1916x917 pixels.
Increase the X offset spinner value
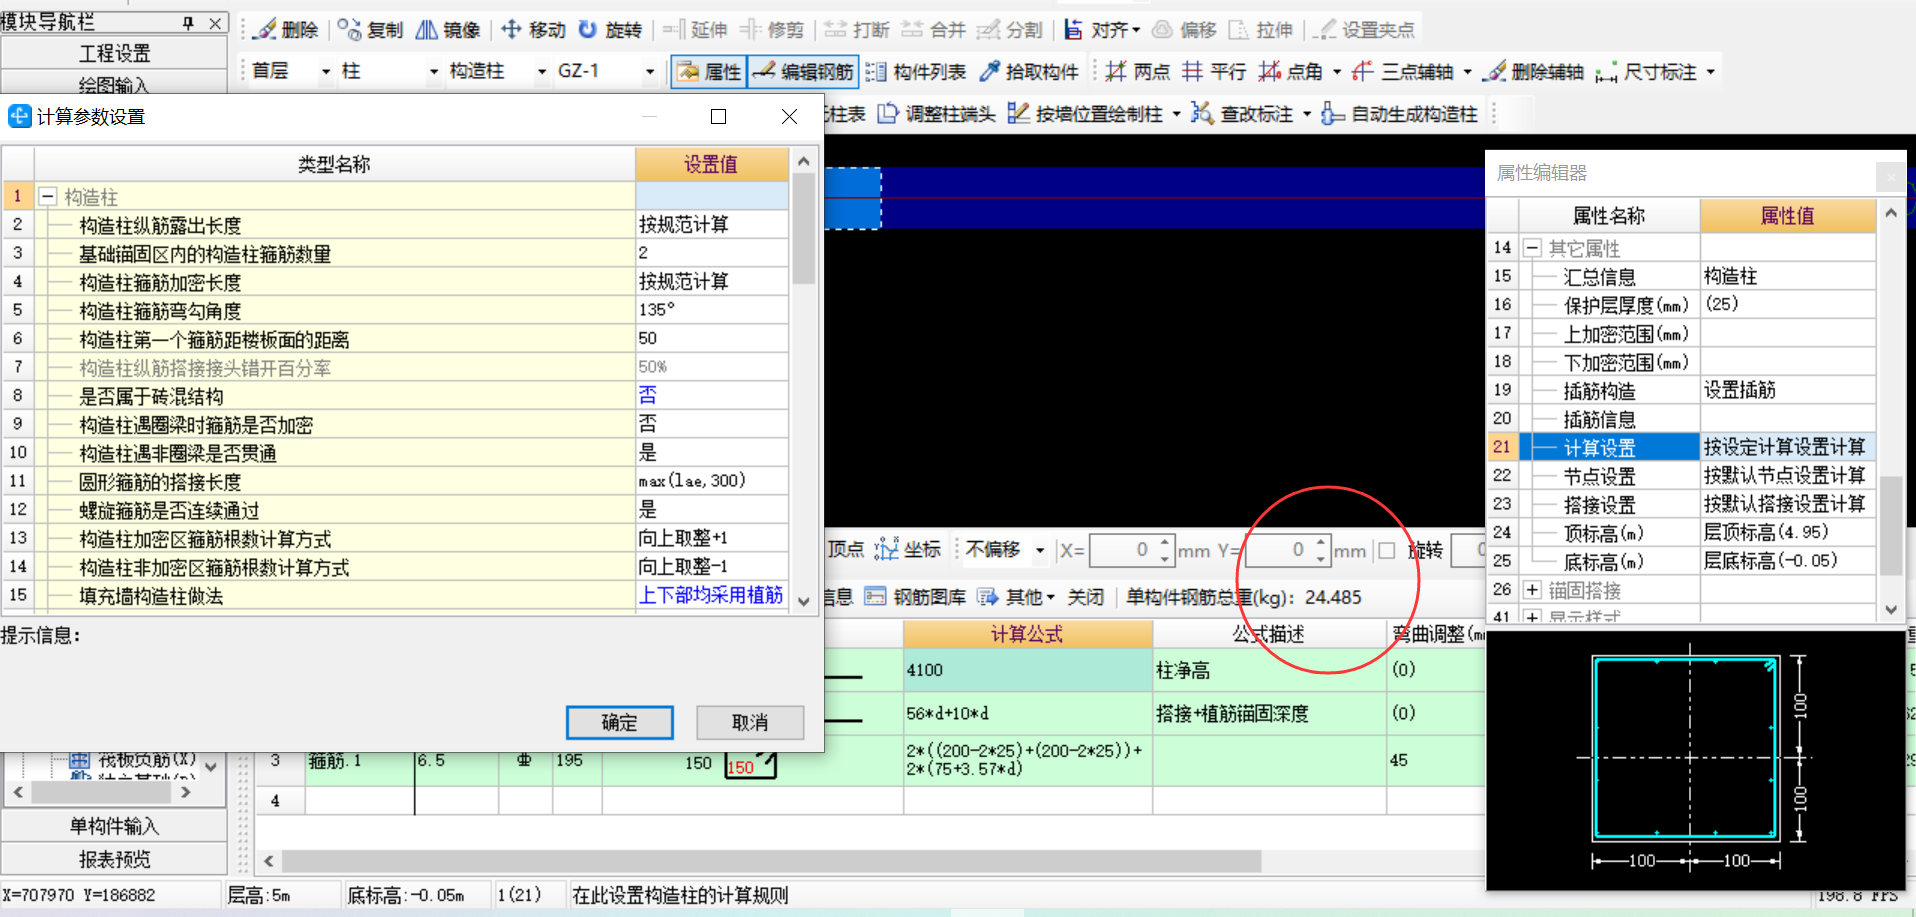(x=1165, y=543)
